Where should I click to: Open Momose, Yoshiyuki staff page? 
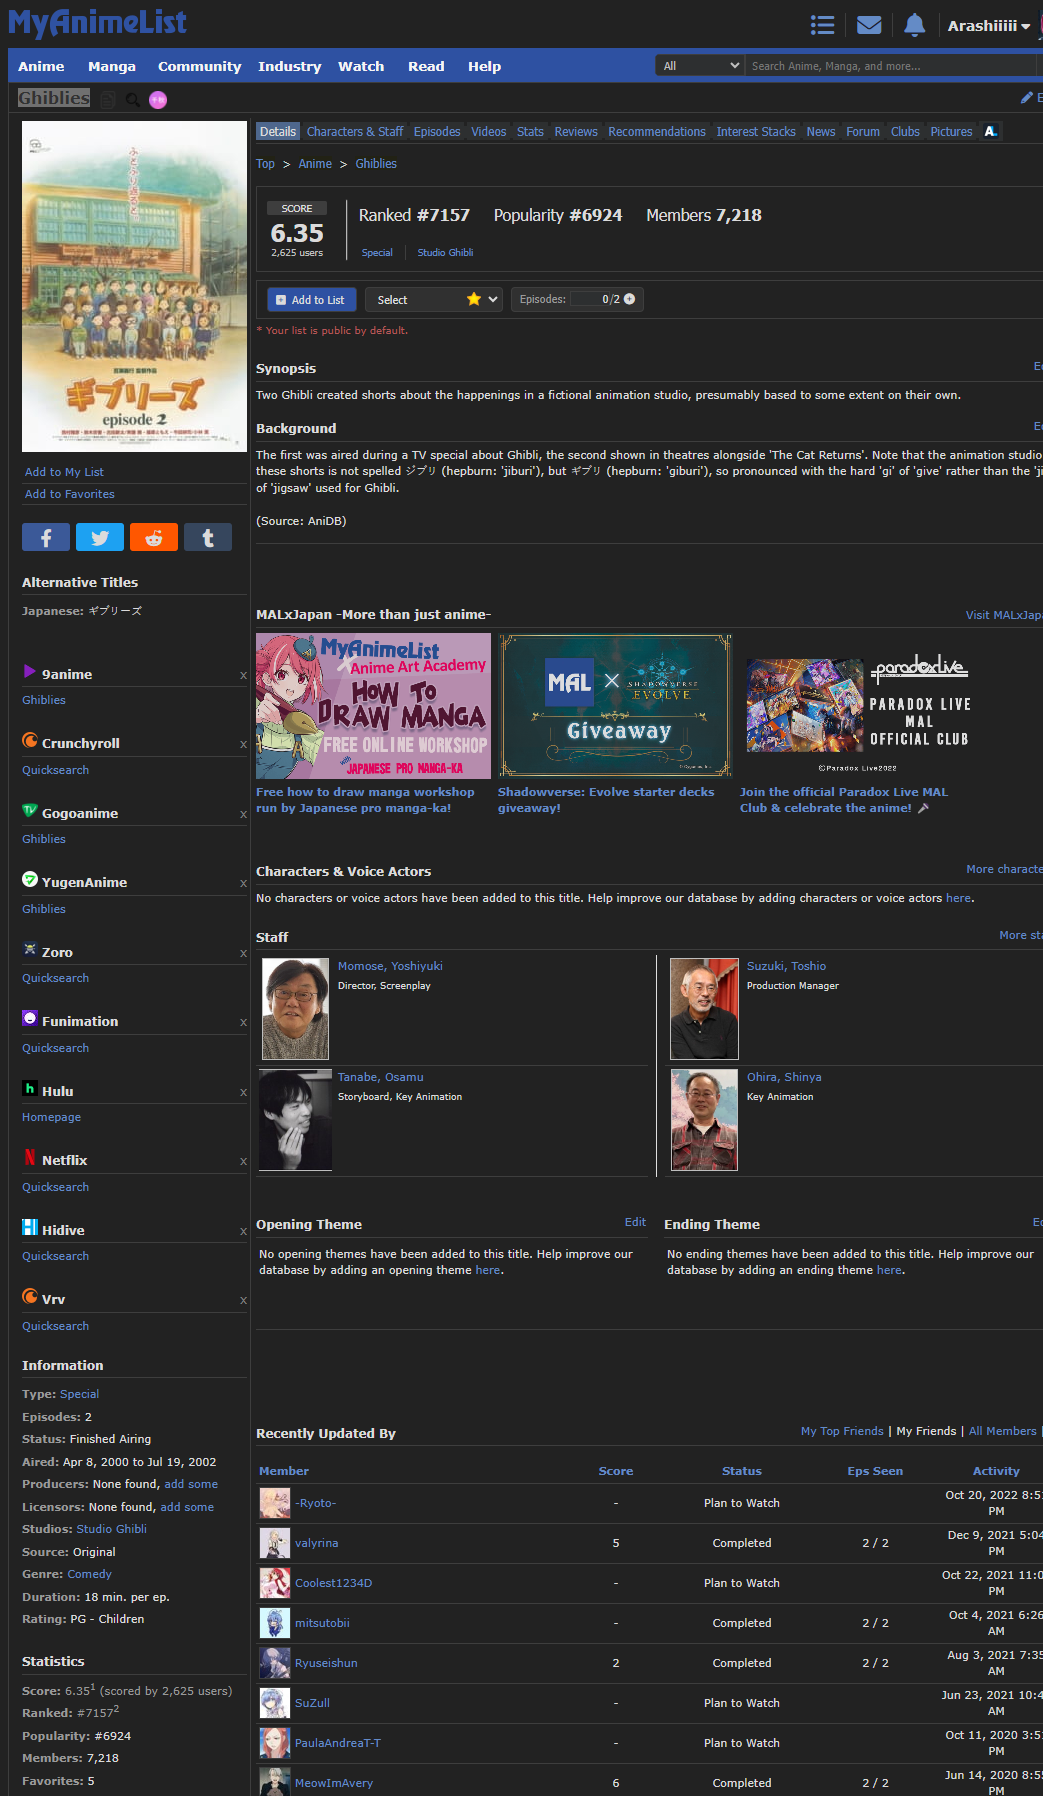pyautogui.click(x=390, y=966)
